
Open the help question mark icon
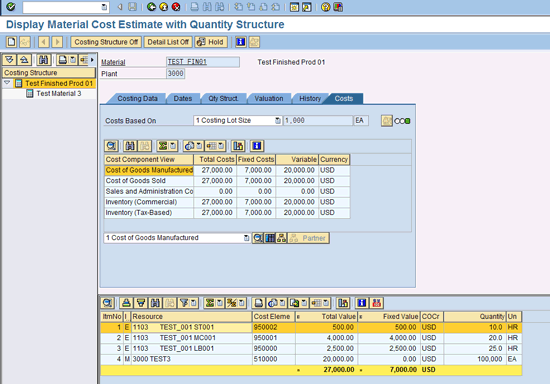[x=326, y=7]
